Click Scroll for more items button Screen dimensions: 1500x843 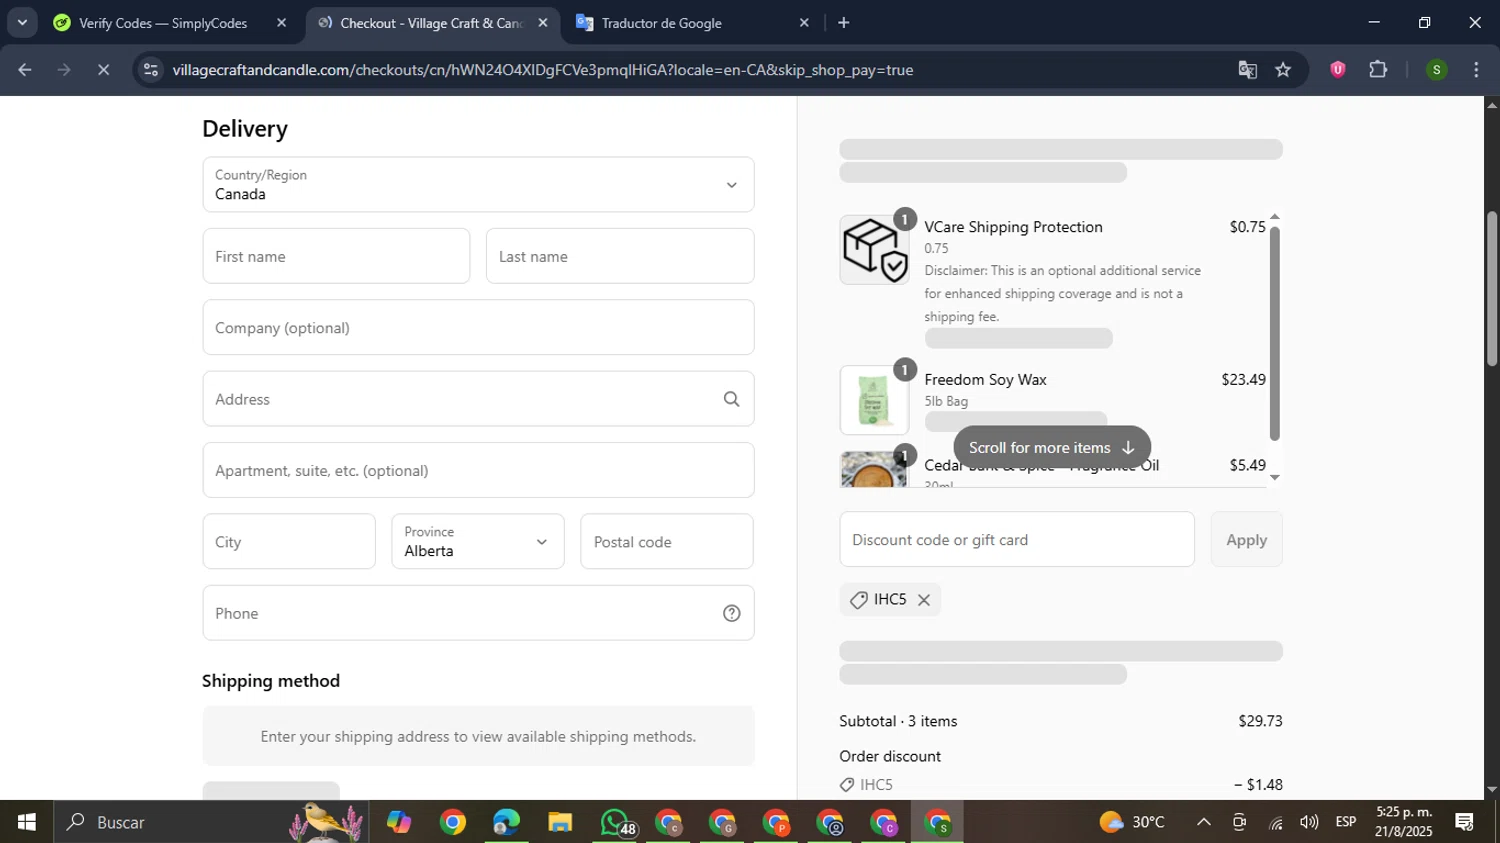tap(1052, 448)
